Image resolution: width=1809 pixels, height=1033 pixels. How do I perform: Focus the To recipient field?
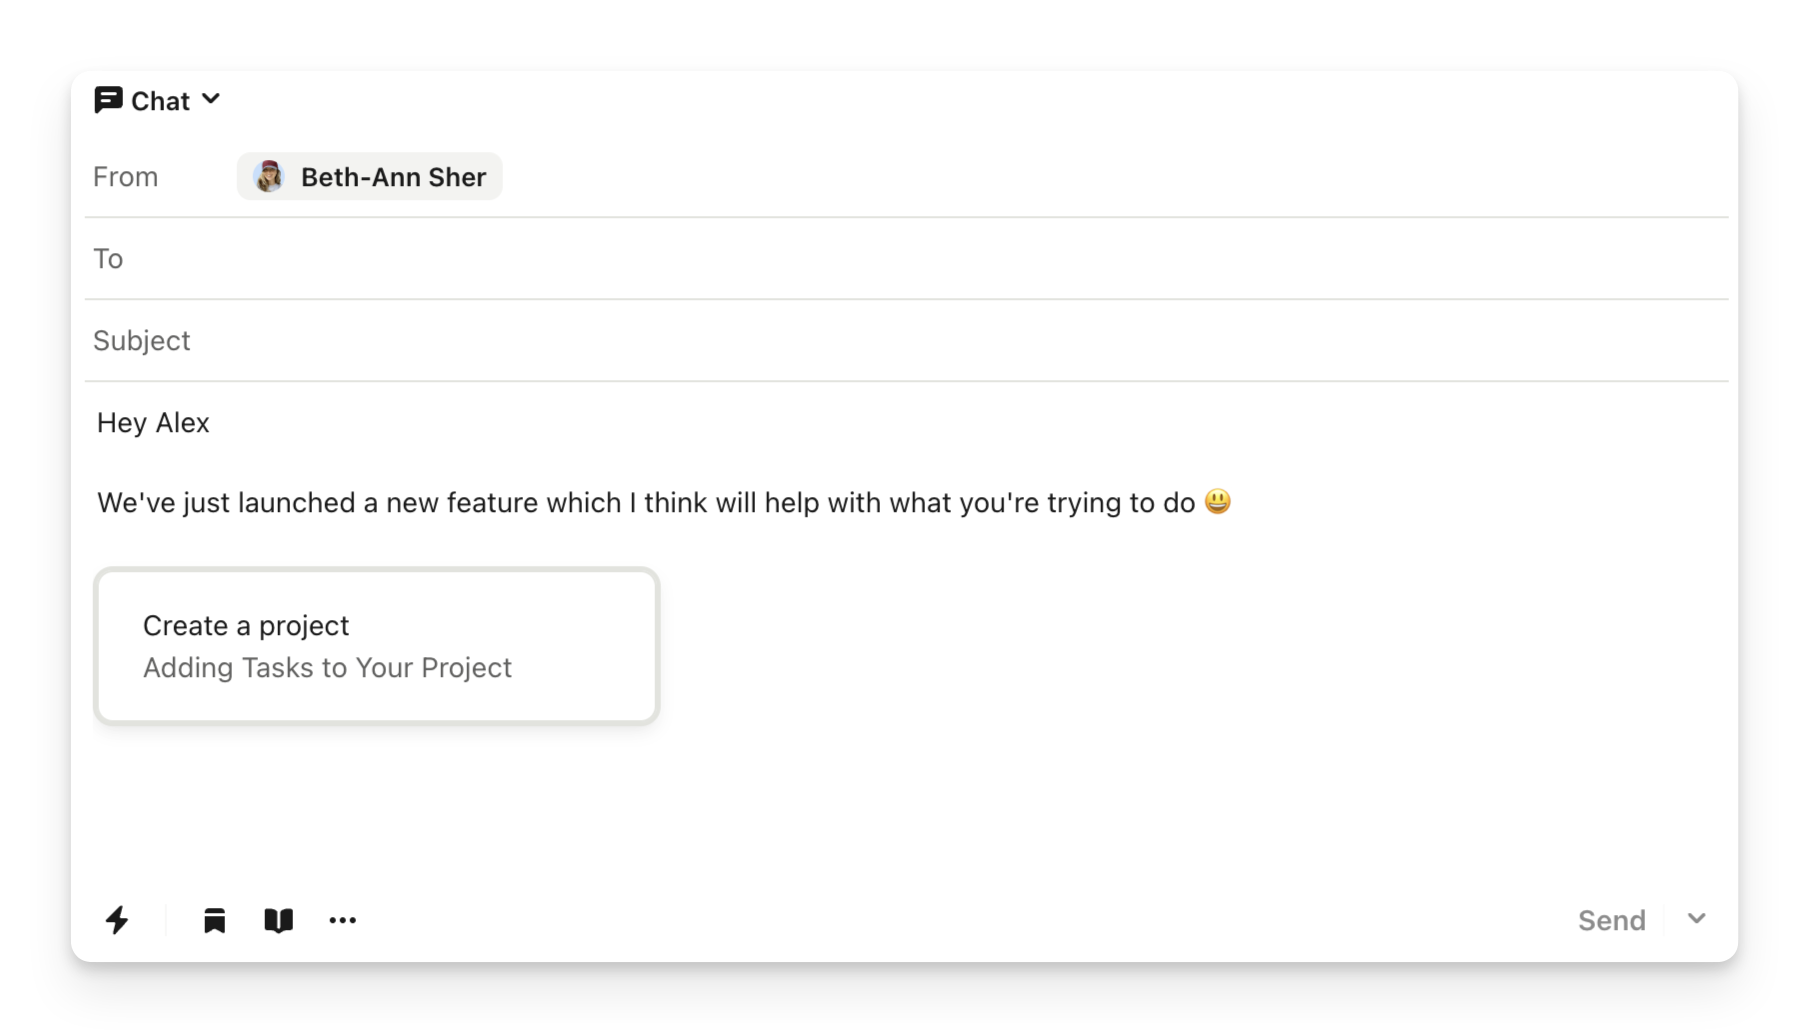click(900, 259)
